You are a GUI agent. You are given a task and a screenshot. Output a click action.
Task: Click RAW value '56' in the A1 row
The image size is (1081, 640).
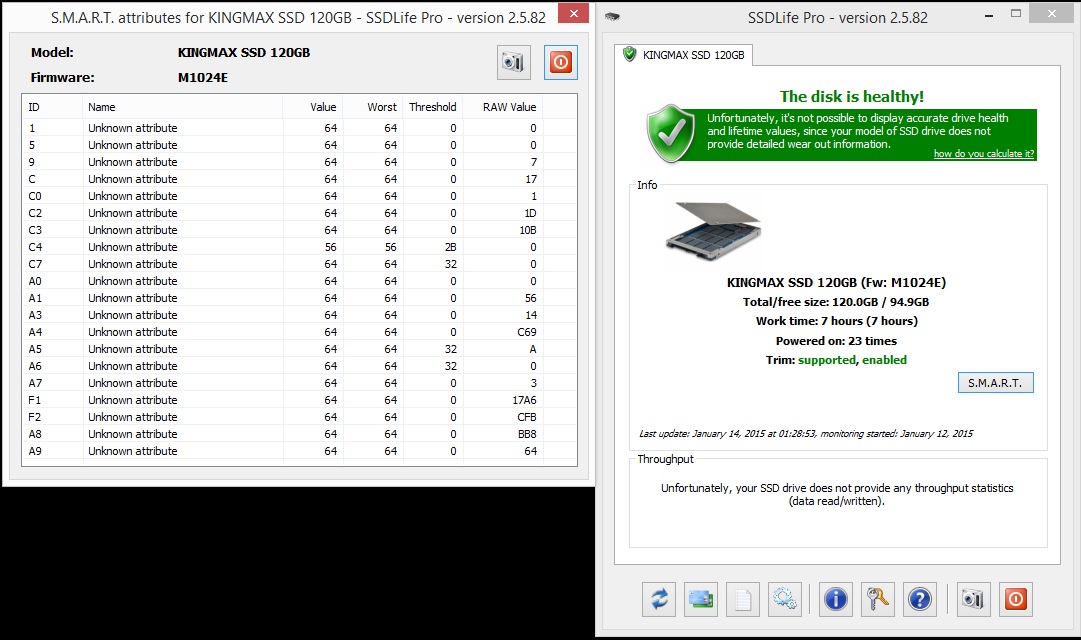(530, 298)
